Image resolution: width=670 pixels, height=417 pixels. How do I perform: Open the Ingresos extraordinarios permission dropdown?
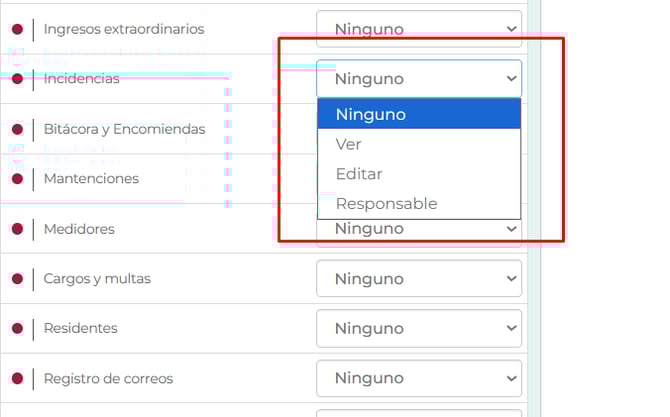pyautogui.click(x=419, y=29)
